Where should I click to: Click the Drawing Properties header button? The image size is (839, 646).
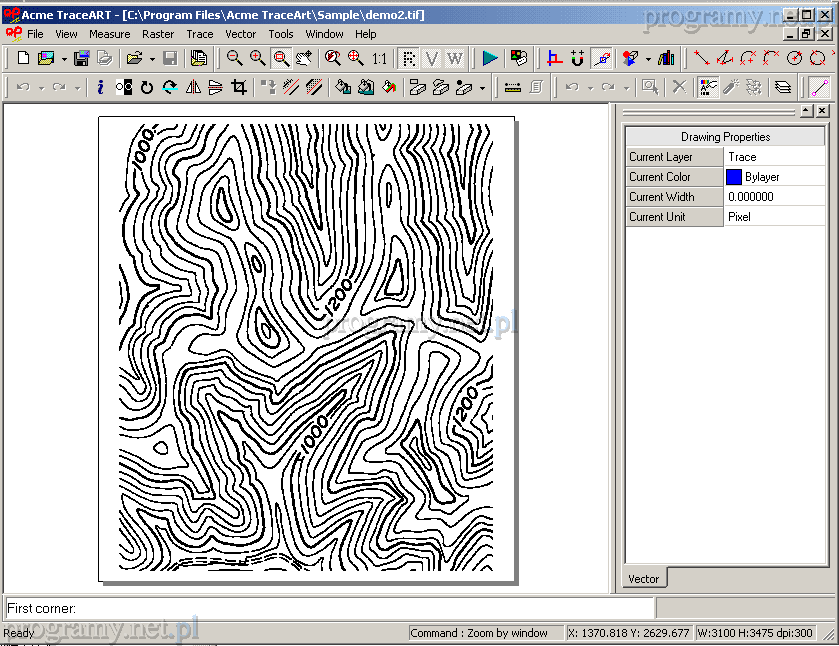(x=725, y=136)
